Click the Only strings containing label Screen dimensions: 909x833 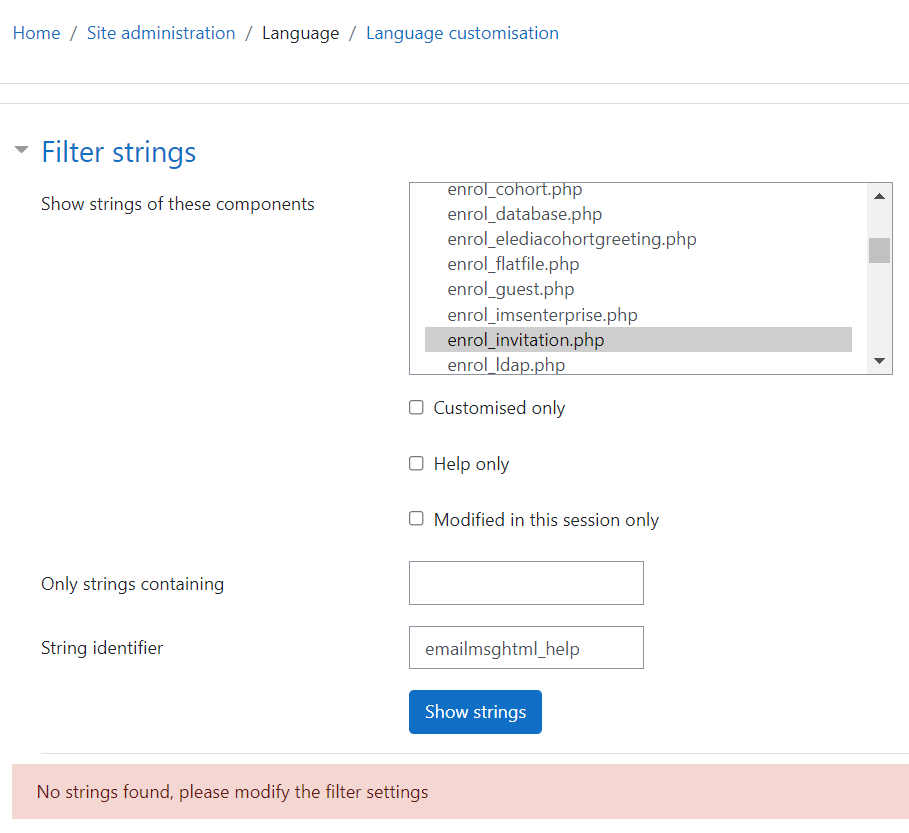[x=132, y=584]
